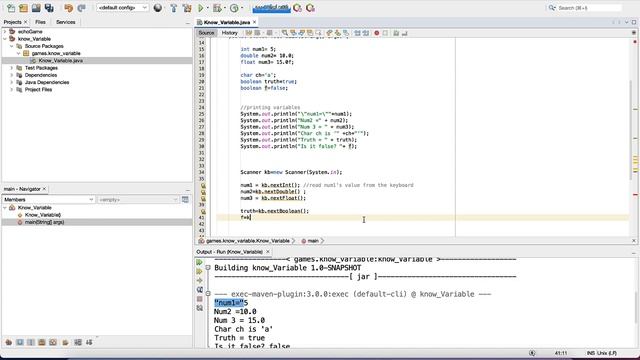Toggle Show Fields filter in the Navigator

(20, 342)
